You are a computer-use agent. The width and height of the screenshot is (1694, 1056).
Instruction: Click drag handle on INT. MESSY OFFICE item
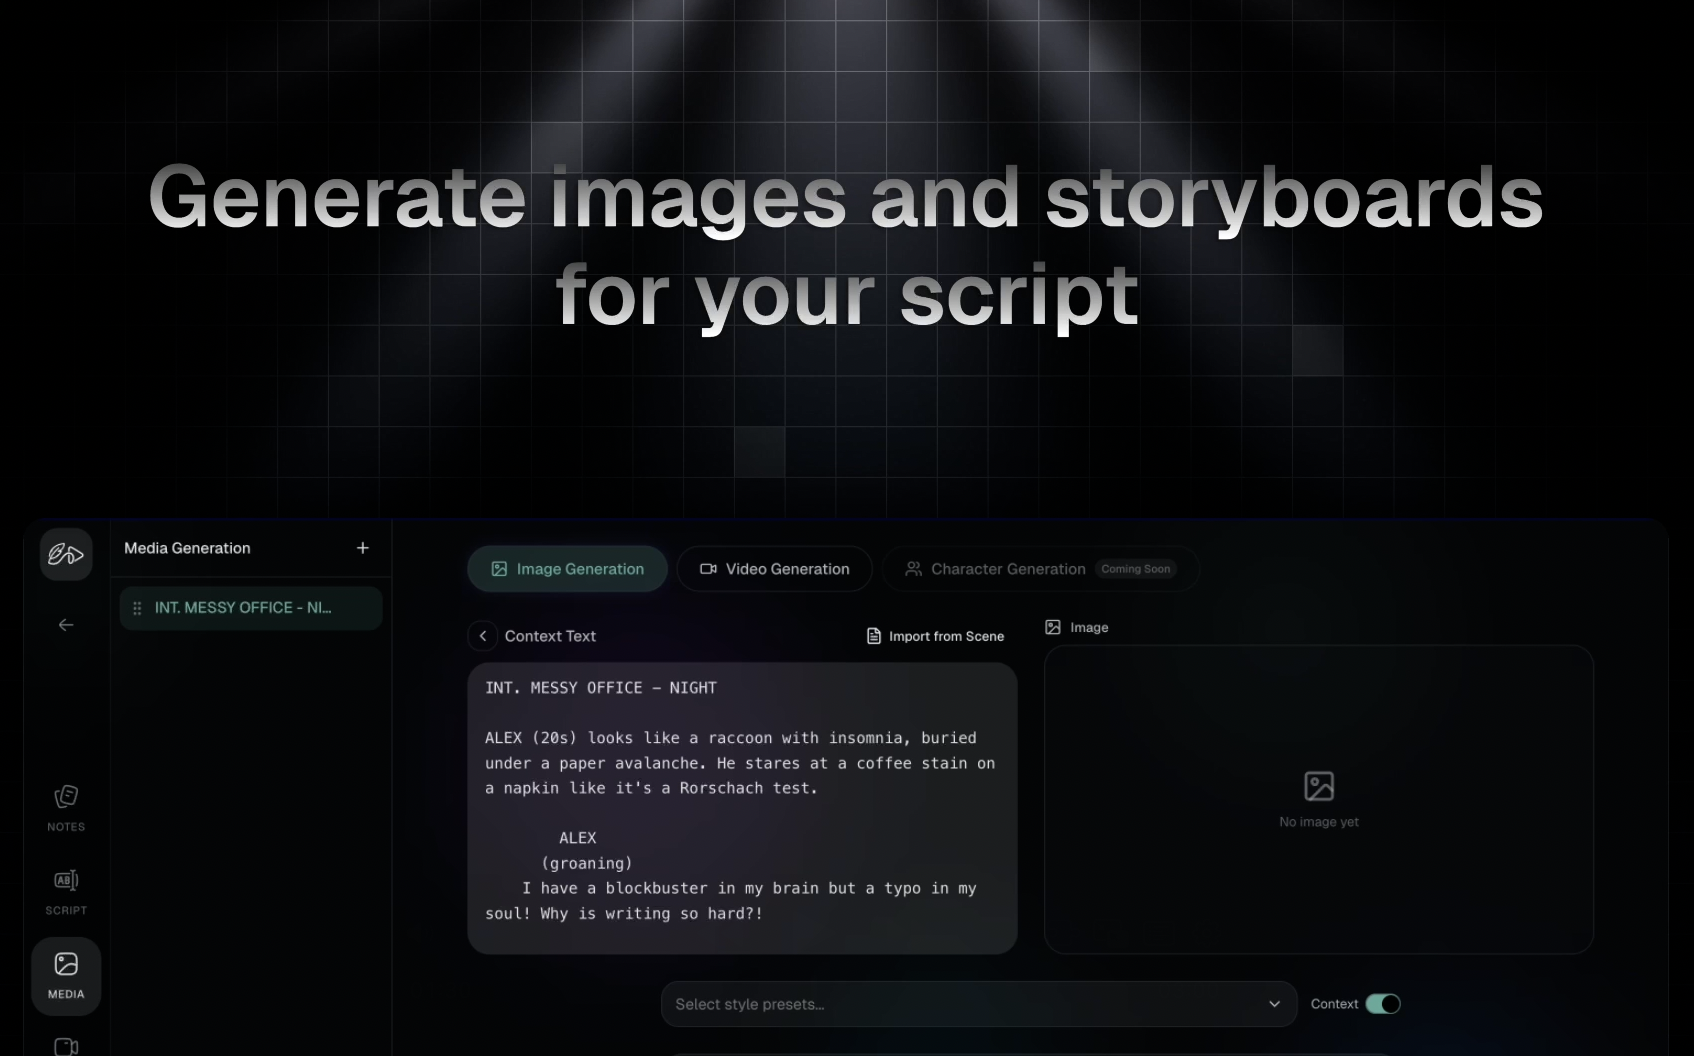pos(137,608)
